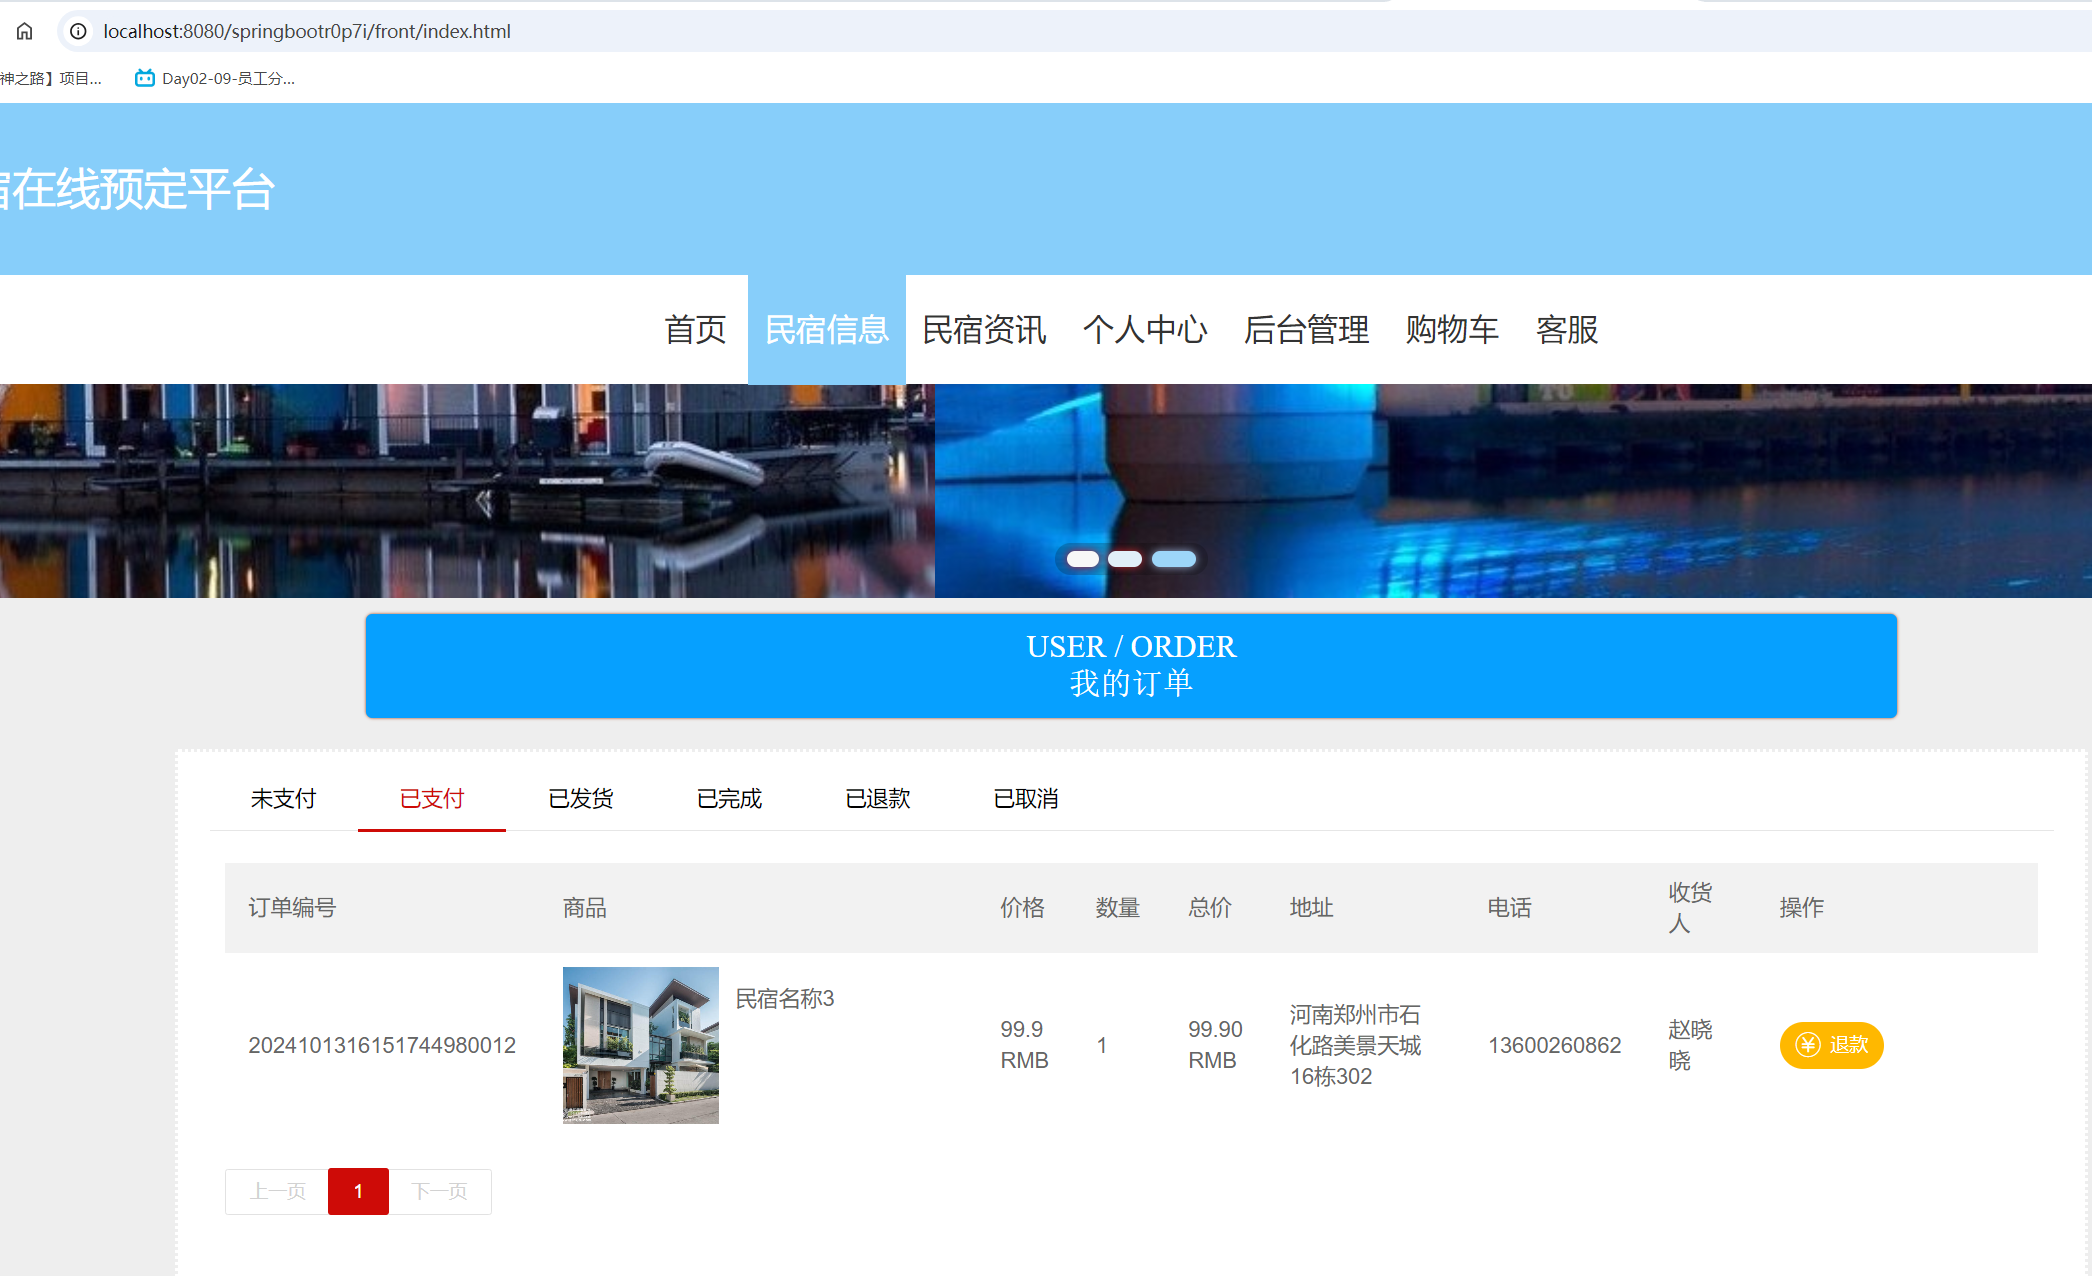Open the 购物车 shopping cart

1452,330
